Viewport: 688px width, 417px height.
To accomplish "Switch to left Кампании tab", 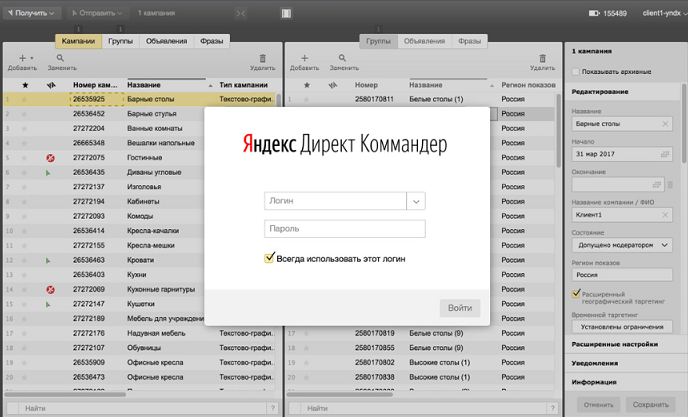I will [x=78, y=41].
